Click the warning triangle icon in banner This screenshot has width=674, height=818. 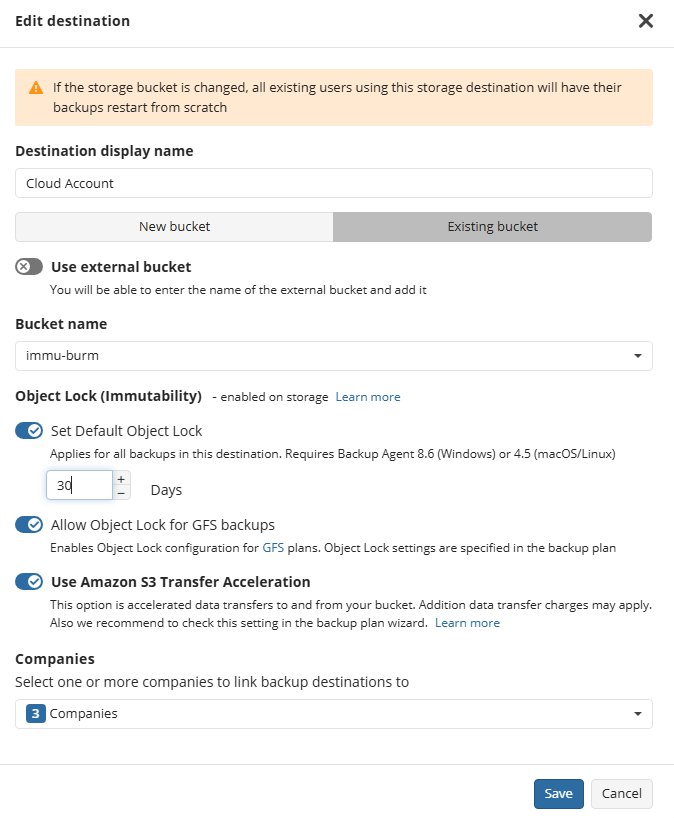36,88
